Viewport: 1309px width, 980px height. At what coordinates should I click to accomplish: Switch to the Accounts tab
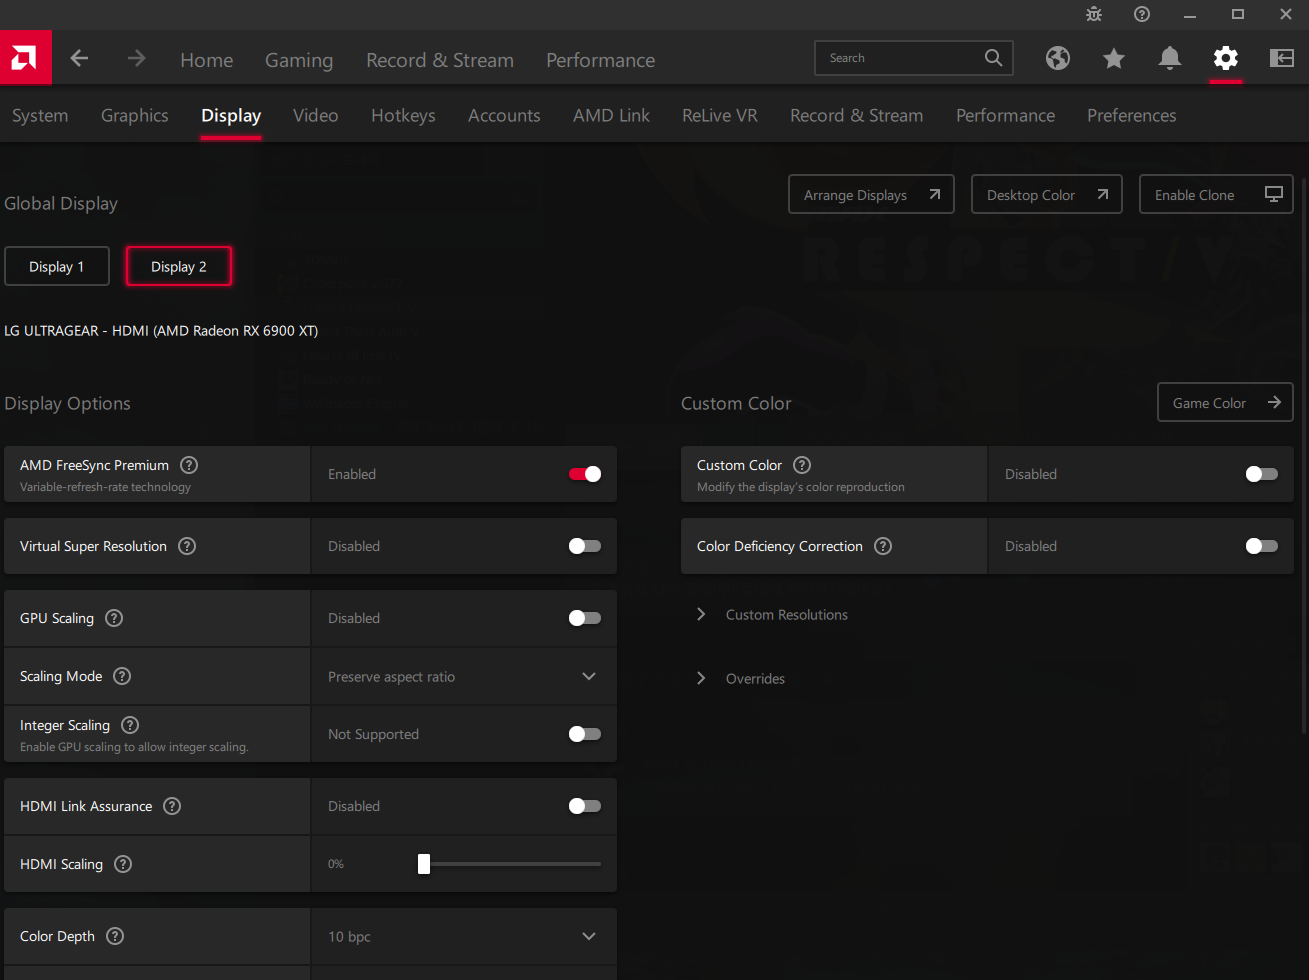(x=504, y=116)
